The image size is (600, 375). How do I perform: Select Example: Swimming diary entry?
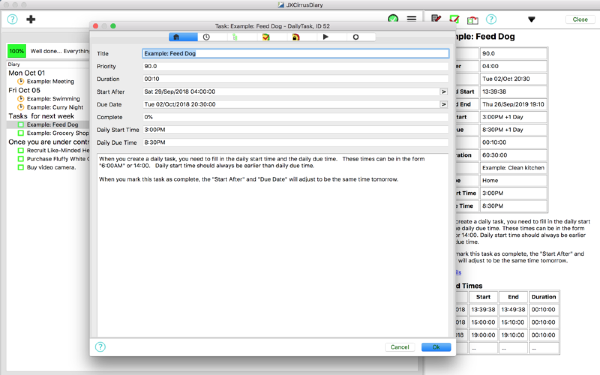pos(53,99)
